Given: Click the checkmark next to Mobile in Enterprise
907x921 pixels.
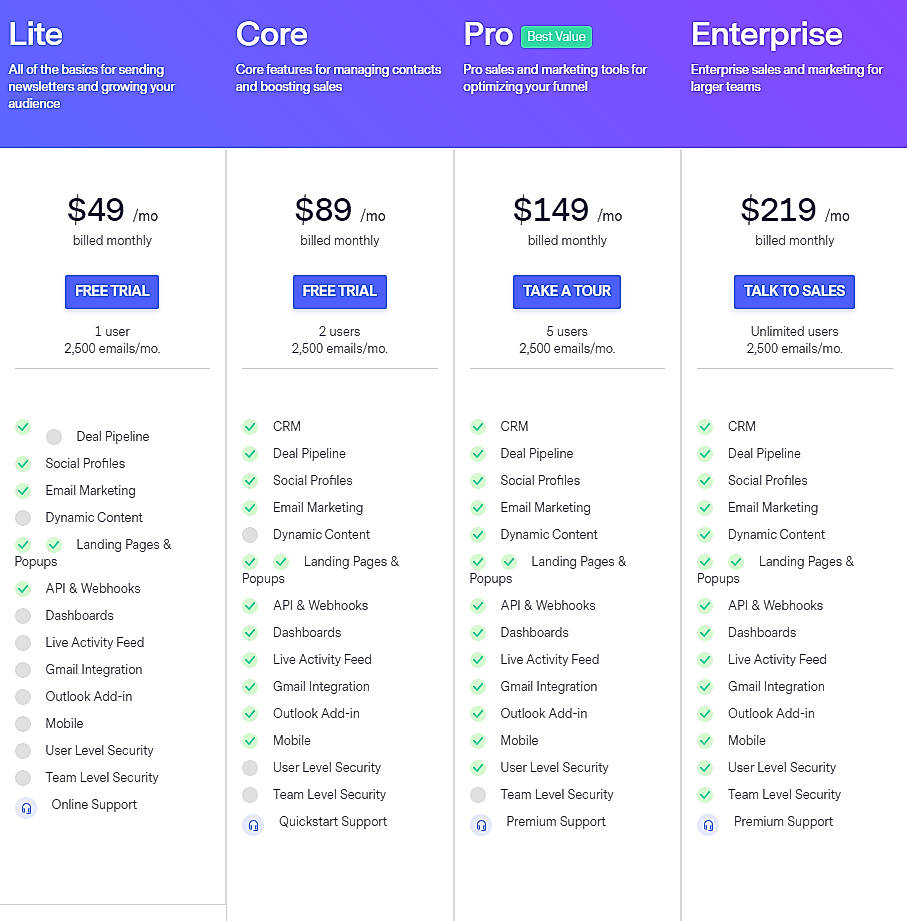Looking at the screenshot, I should tap(705, 740).
